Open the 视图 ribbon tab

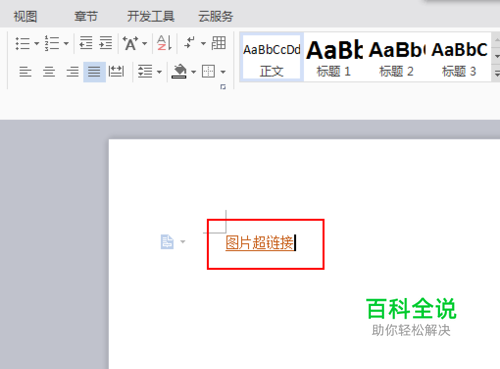tap(25, 16)
